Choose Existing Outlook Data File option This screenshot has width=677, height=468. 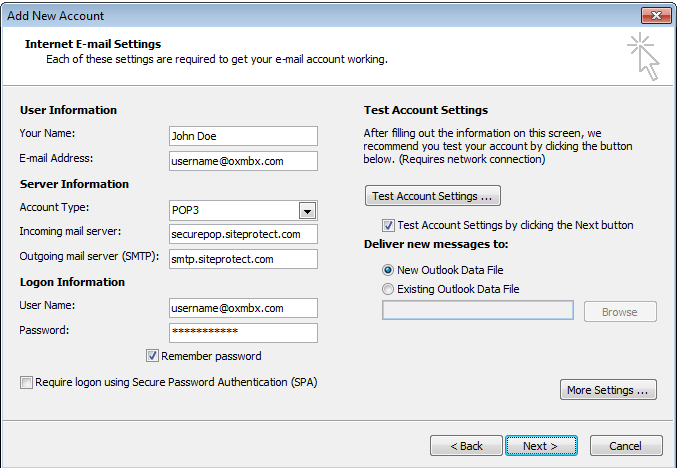click(x=388, y=289)
